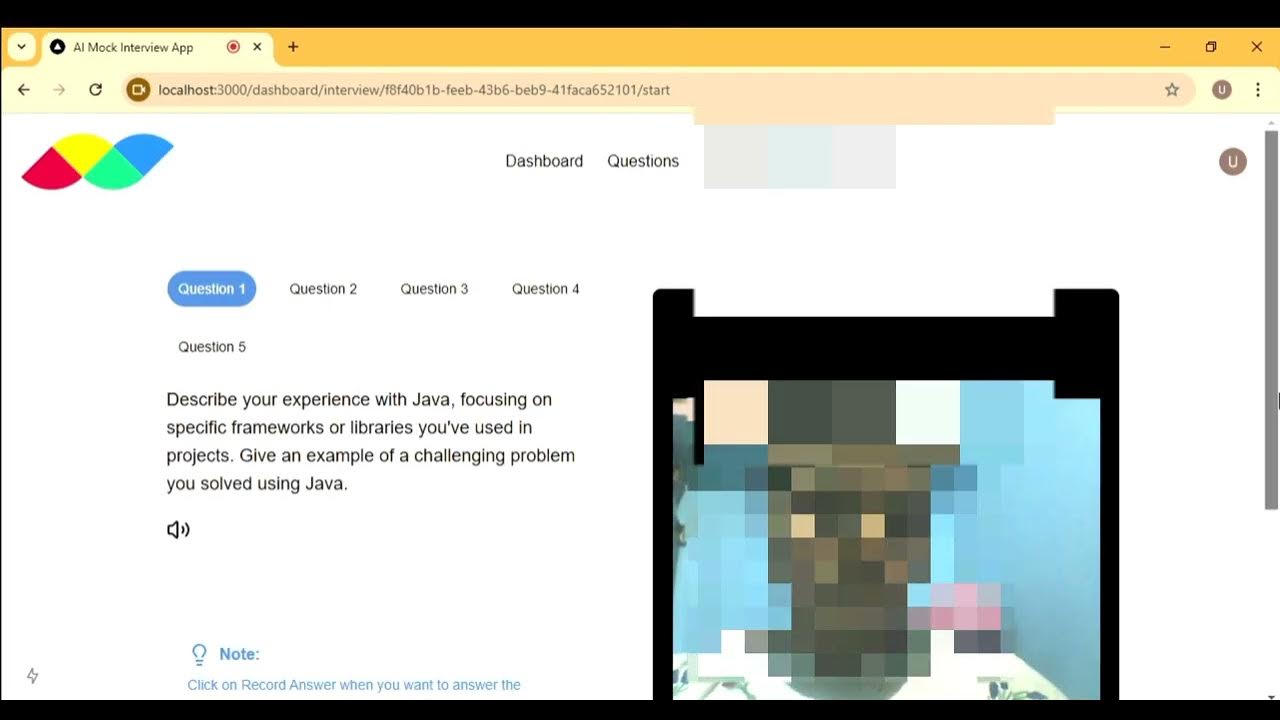Click the lightbulb Note icon
Viewport: 1280px width, 720px height.
click(x=199, y=654)
